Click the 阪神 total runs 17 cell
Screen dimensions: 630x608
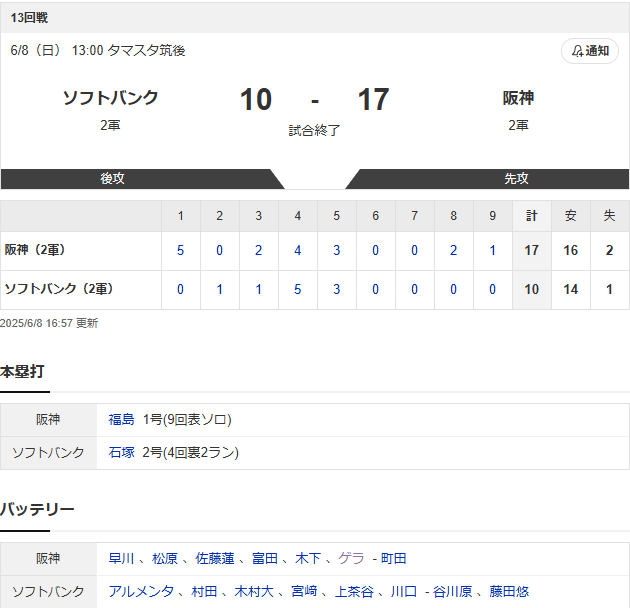tap(532, 250)
